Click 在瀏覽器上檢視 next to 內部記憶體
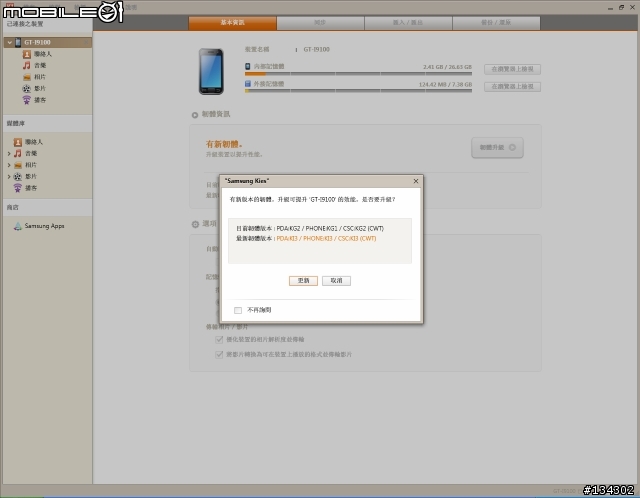 tap(512, 69)
